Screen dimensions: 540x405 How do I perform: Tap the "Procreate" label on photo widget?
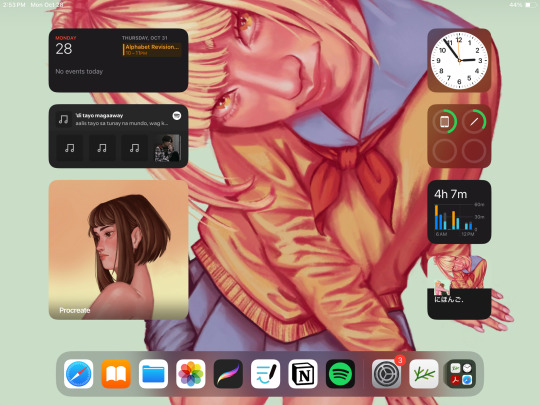[x=75, y=310]
